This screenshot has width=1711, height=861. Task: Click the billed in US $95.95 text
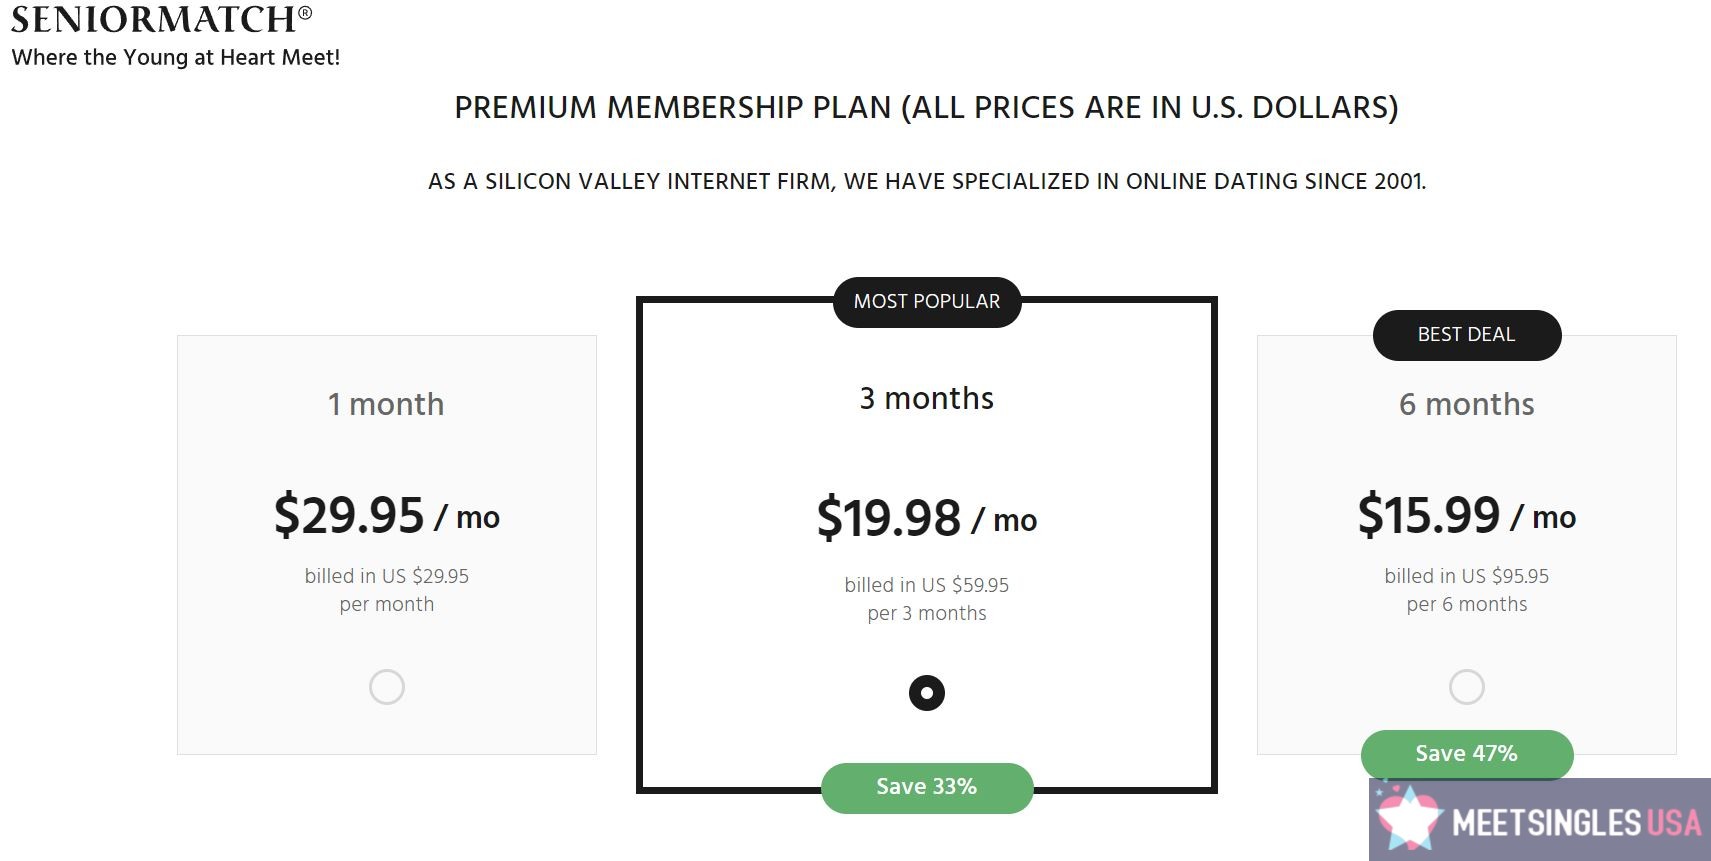(x=1467, y=576)
